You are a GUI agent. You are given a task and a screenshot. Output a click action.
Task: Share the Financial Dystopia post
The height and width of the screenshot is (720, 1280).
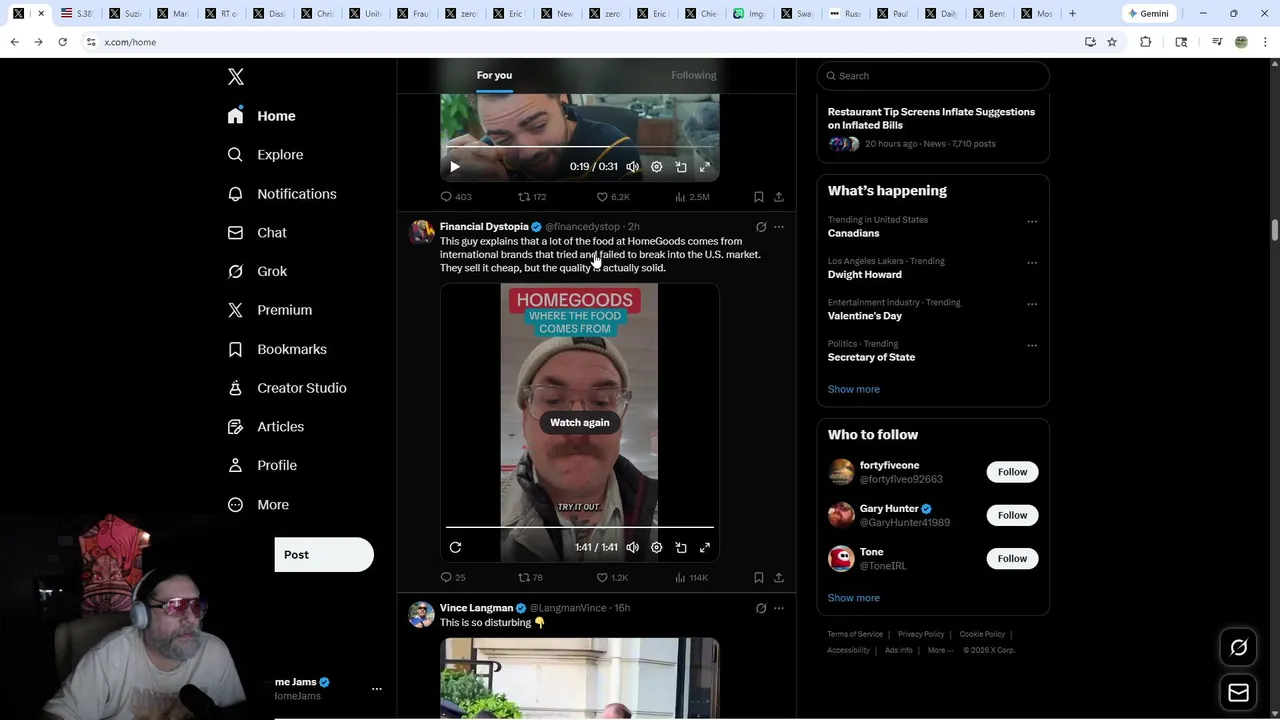(x=779, y=577)
